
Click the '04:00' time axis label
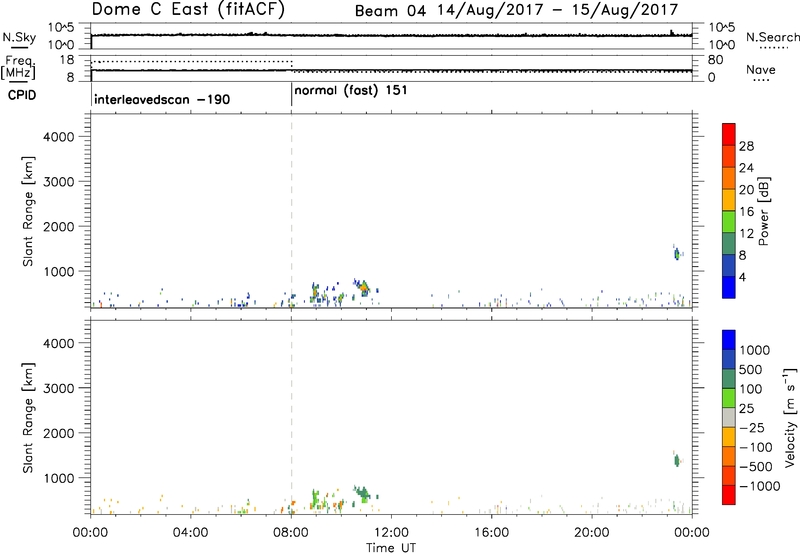pyautogui.click(x=190, y=533)
